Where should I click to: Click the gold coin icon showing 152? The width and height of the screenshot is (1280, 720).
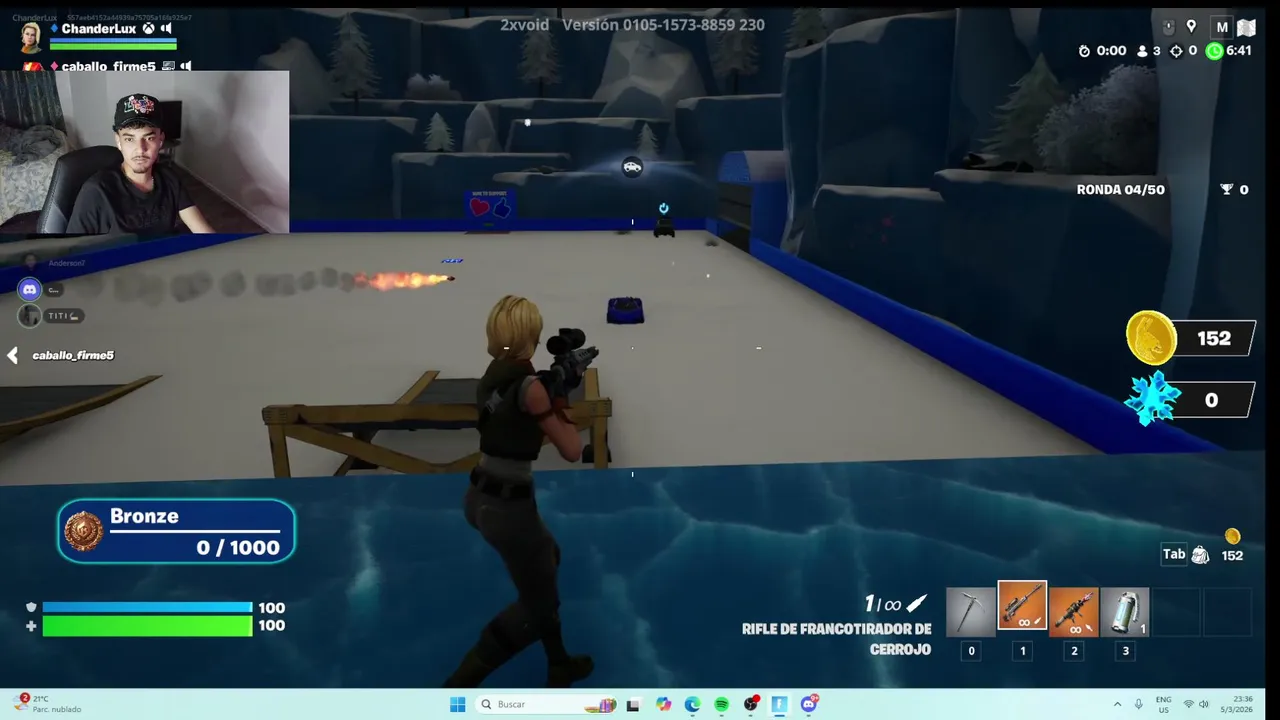(1151, 337)
